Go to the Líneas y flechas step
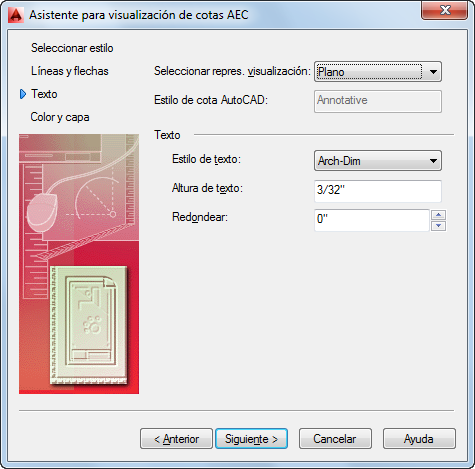This screenshot has width=475, height=469. pos(70,71)
